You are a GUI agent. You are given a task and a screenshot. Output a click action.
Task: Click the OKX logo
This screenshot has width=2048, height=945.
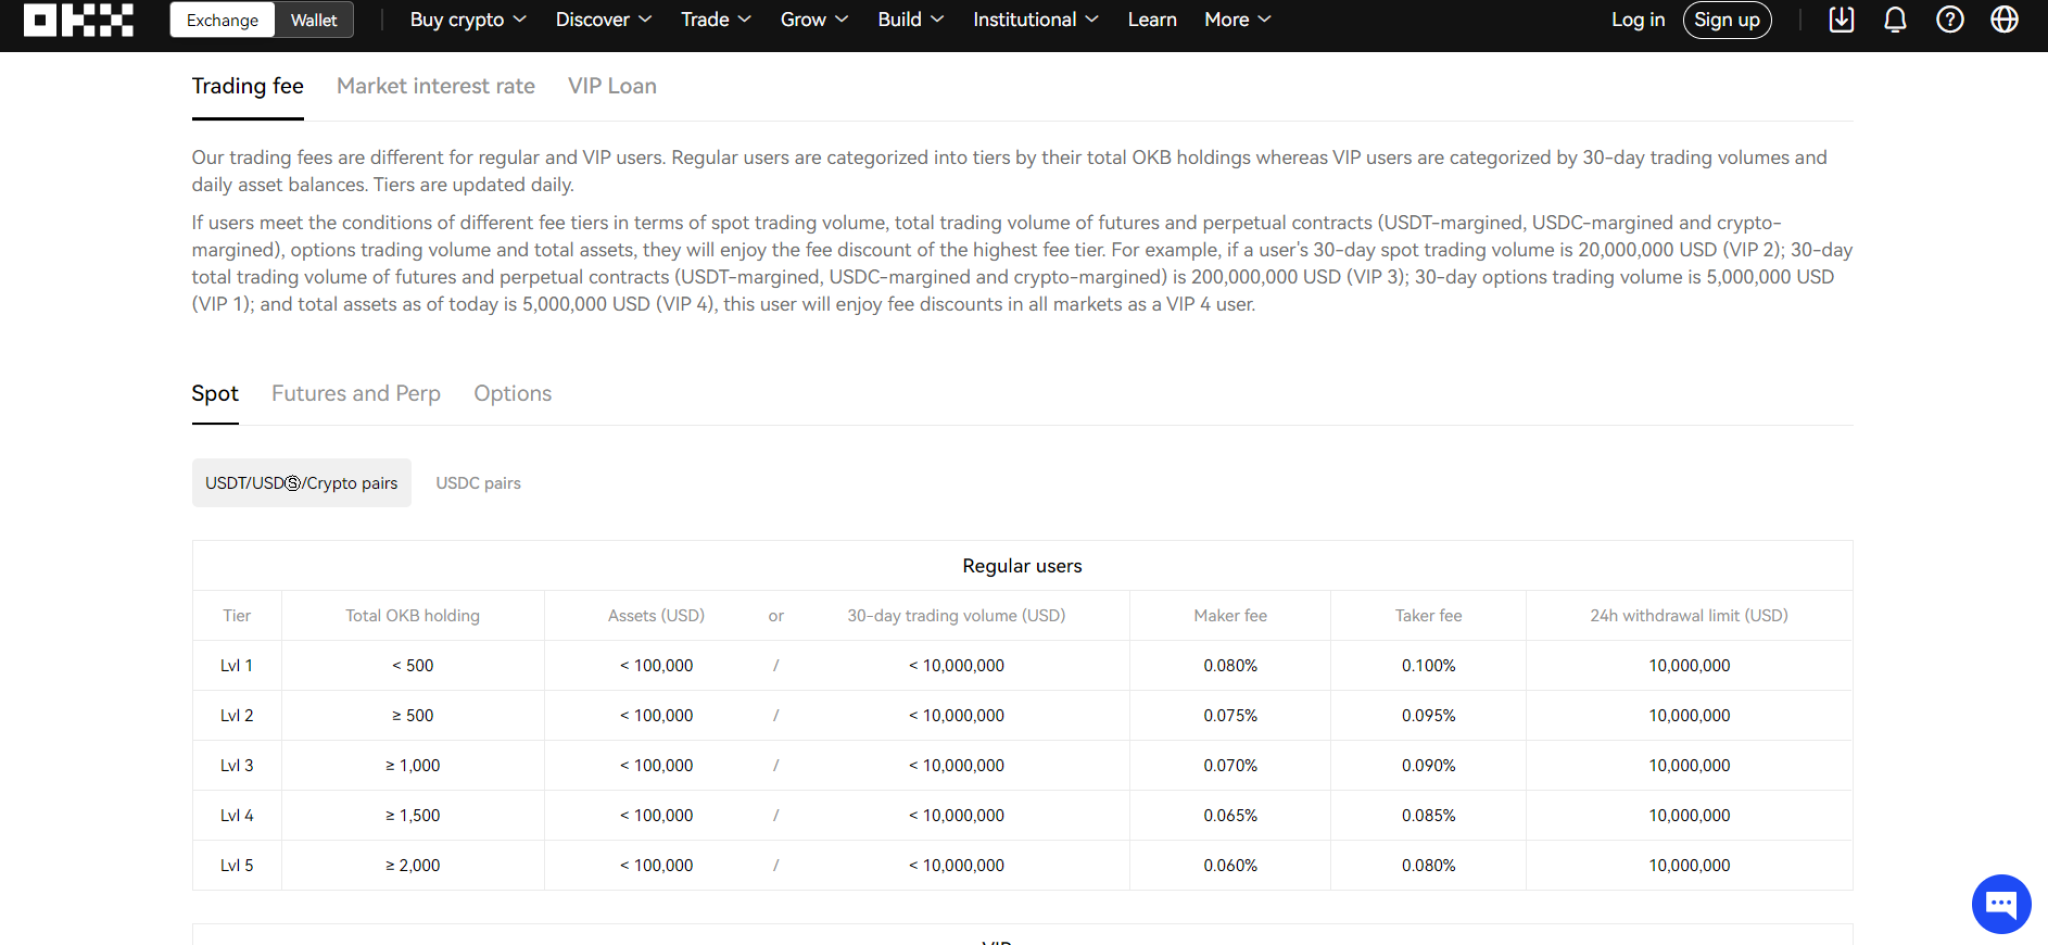[x=77, y=19]
